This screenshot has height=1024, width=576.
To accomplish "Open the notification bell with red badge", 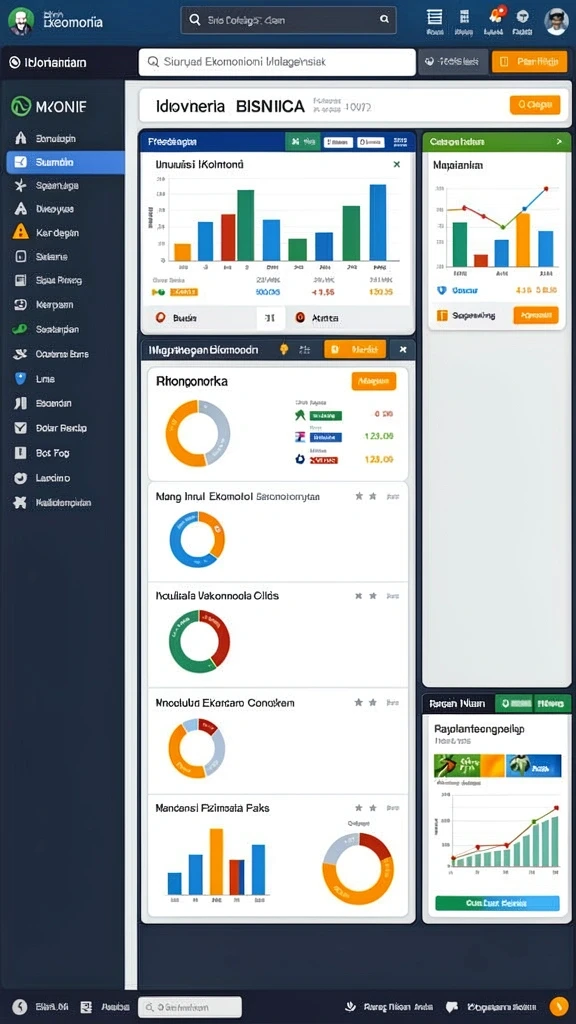I will (x=494, y=18).
